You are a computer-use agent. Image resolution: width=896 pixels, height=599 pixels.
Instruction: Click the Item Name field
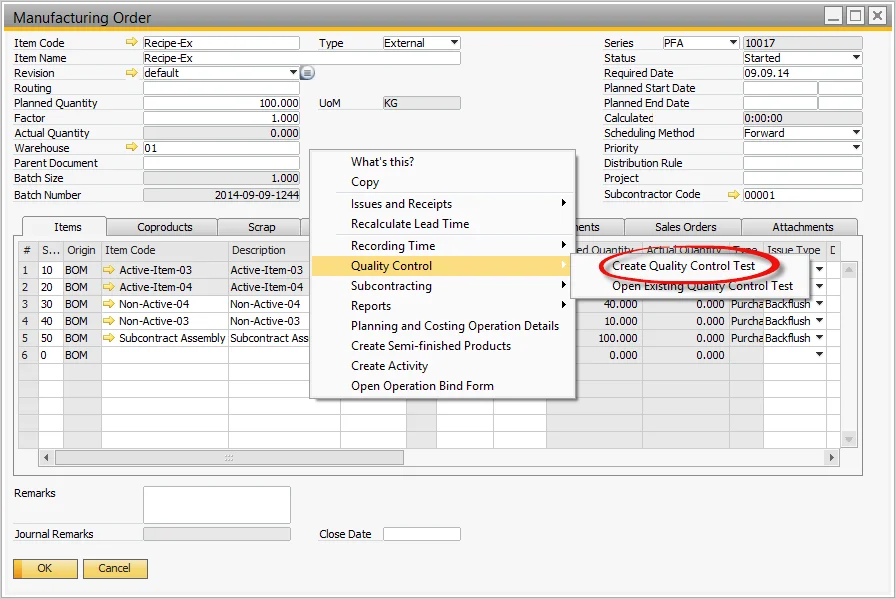pos(302,58)
